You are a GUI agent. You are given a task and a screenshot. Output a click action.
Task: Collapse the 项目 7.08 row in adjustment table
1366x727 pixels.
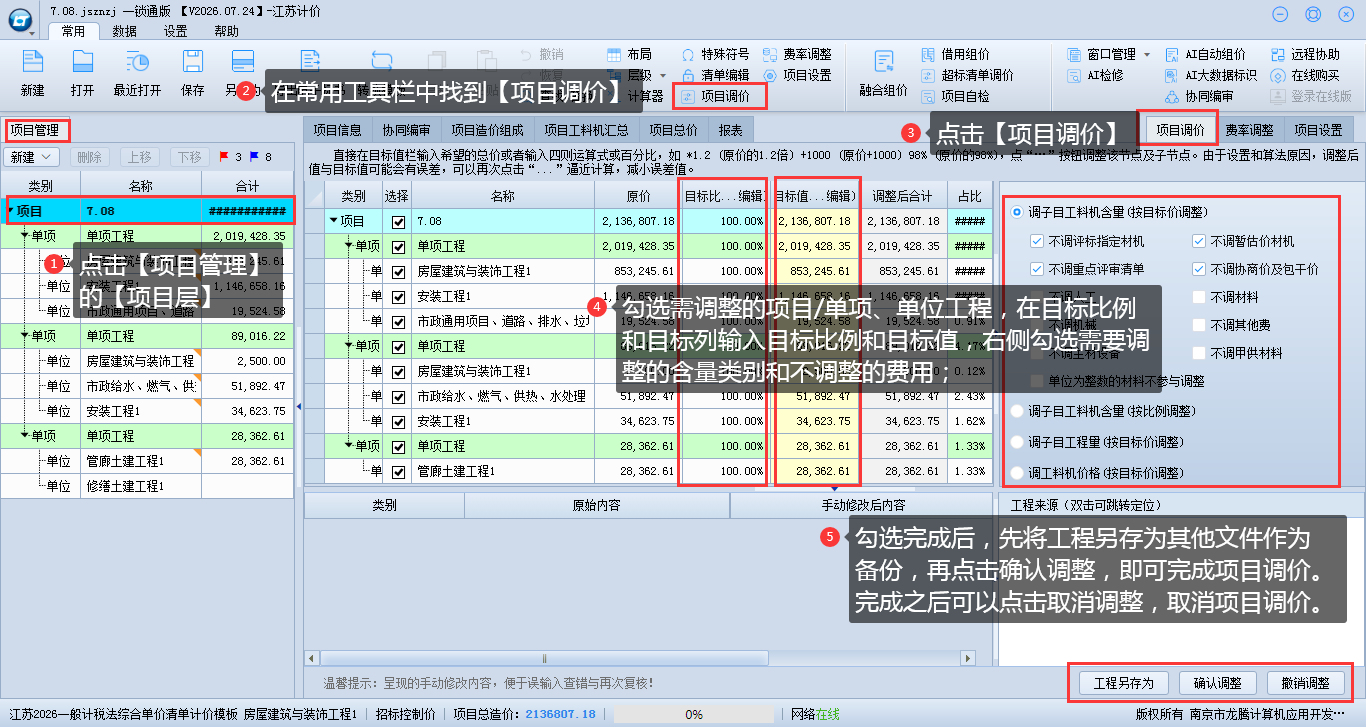334,221
